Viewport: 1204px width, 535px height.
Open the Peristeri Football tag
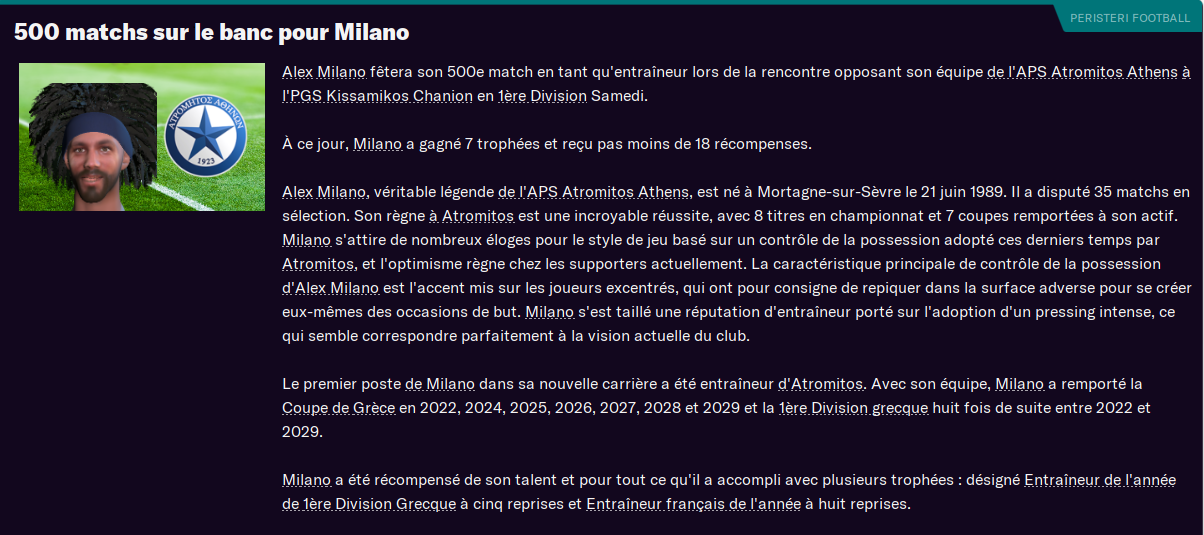(1129, 18)
